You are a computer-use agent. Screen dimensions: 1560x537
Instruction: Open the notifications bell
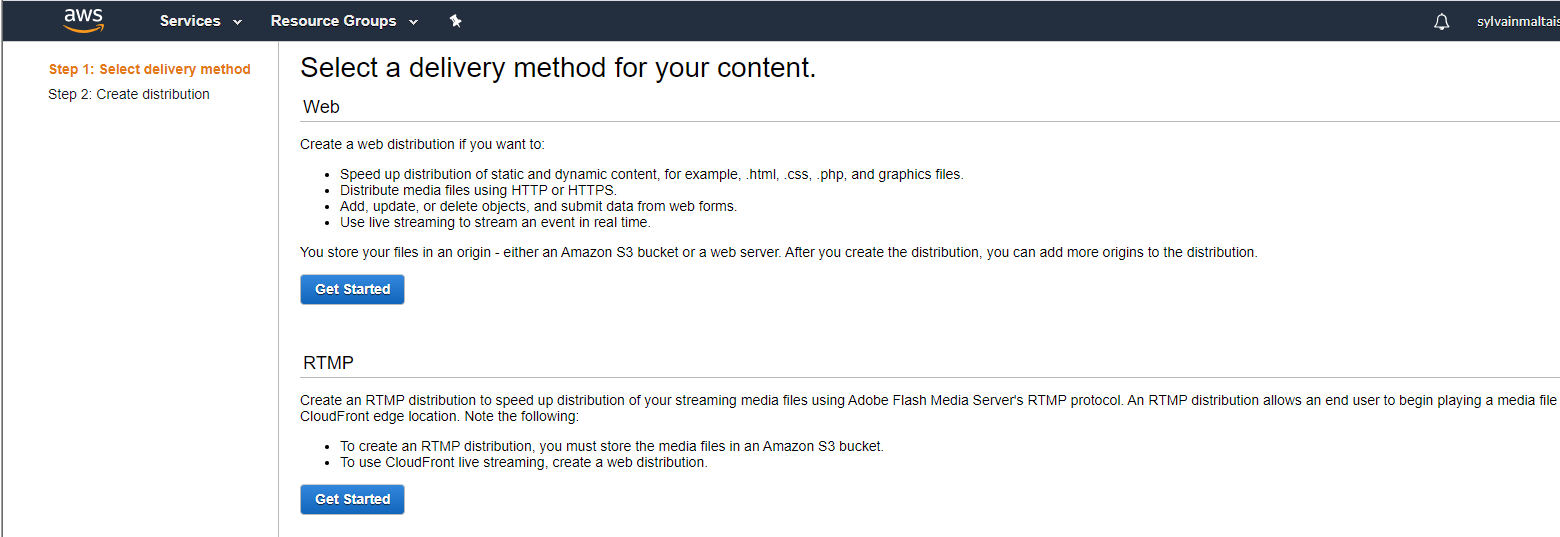1441,21
